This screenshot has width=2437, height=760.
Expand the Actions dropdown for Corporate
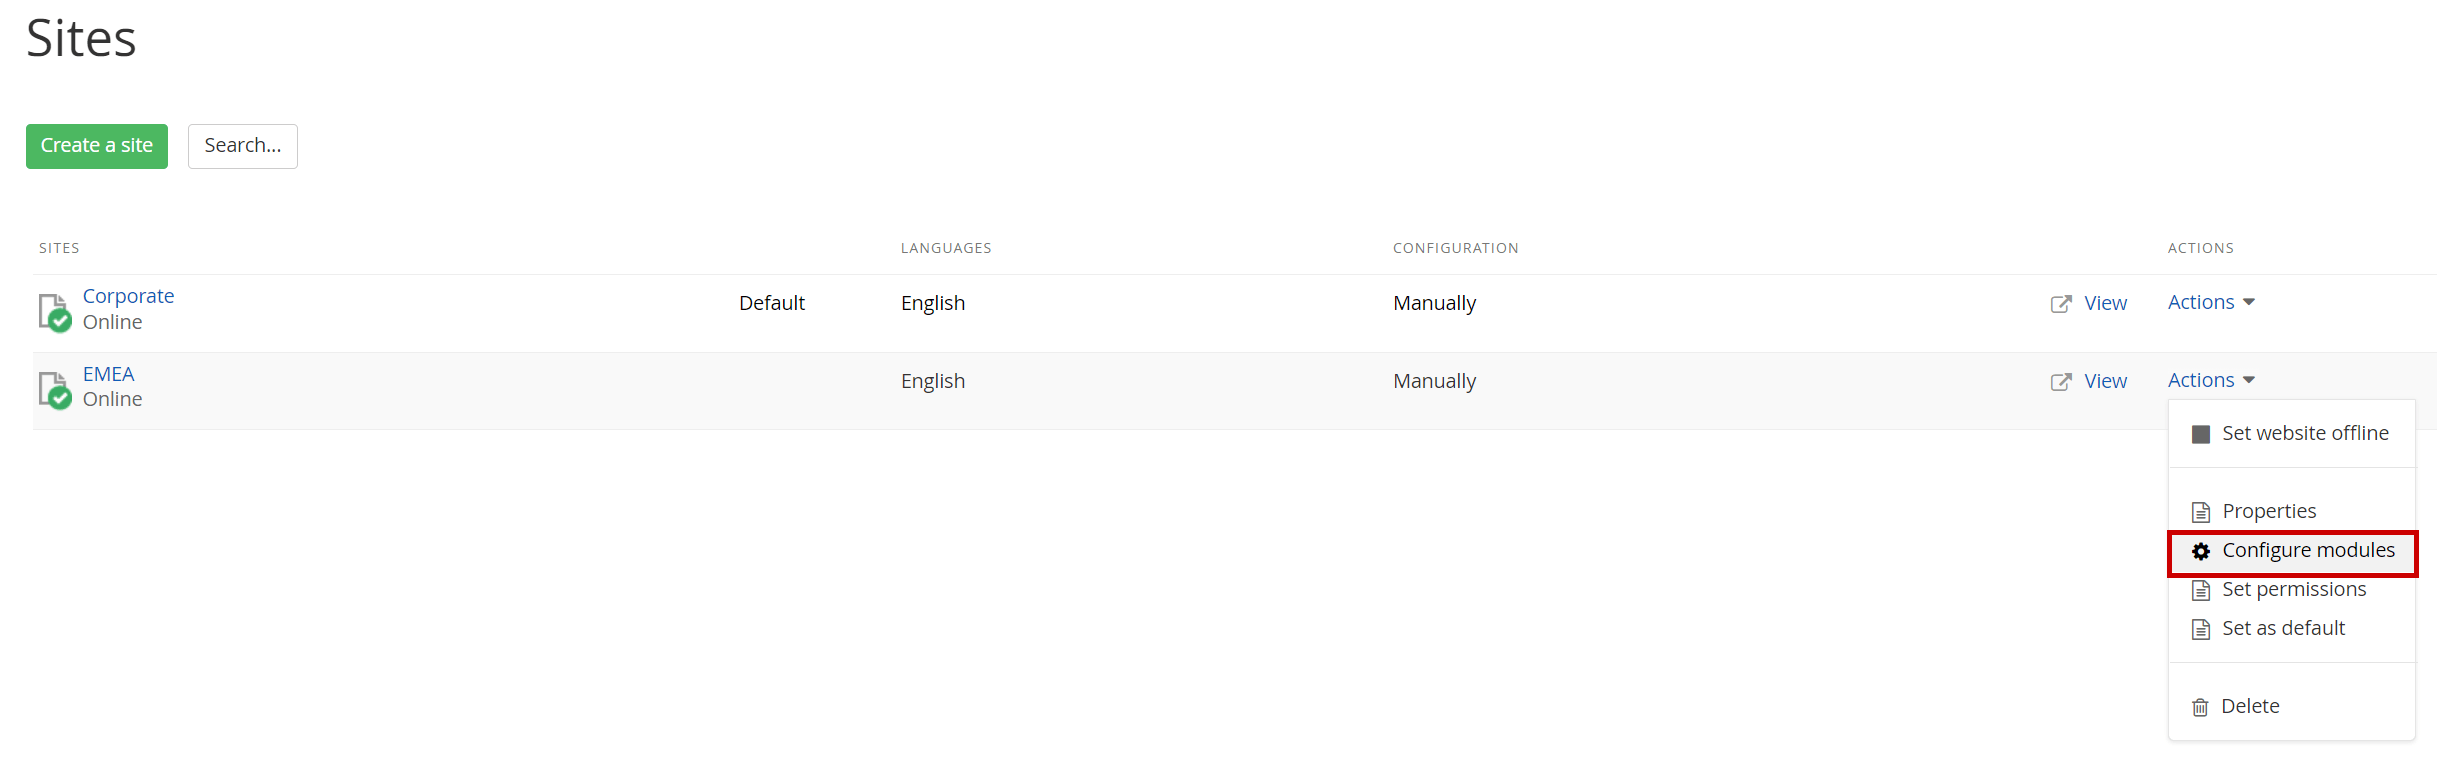[x=2210, y=302]
